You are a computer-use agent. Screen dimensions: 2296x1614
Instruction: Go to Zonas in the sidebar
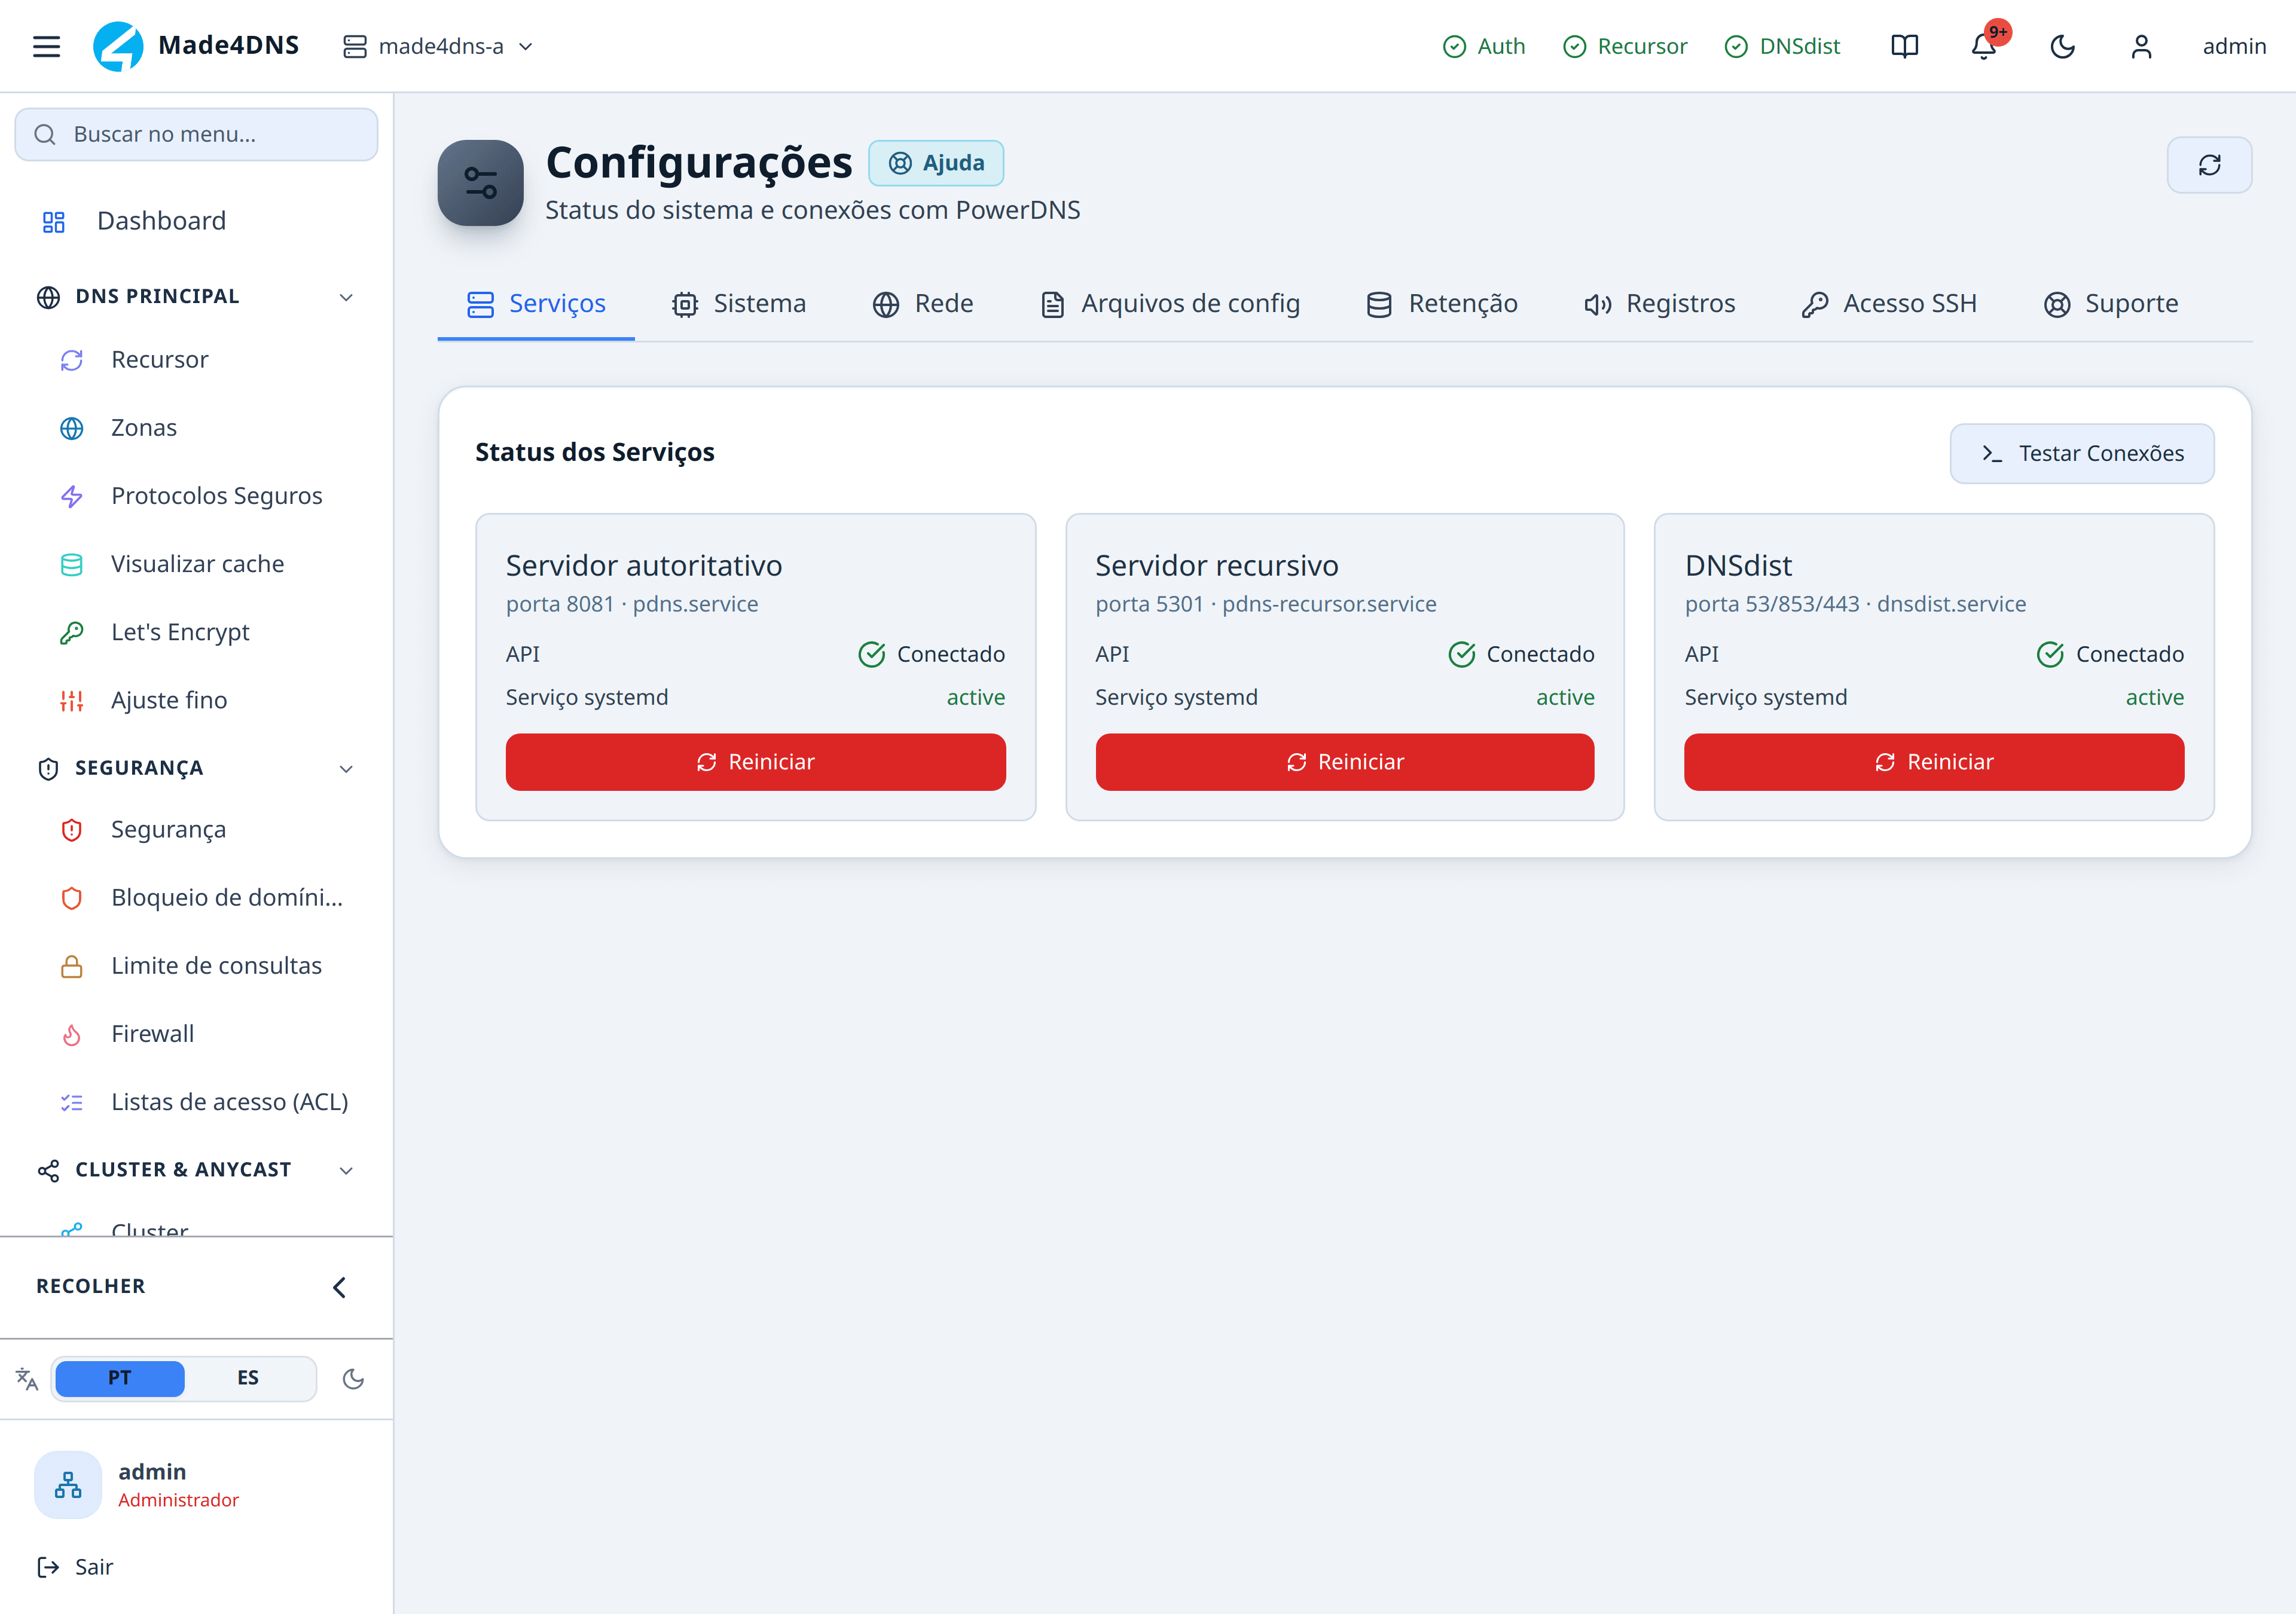(x=196, y=428)
